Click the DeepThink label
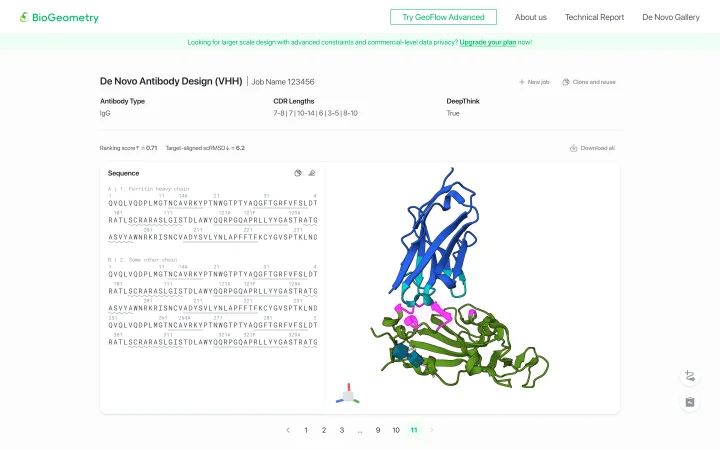The height and width of the screenshot is (450, 720). [463, 101]
